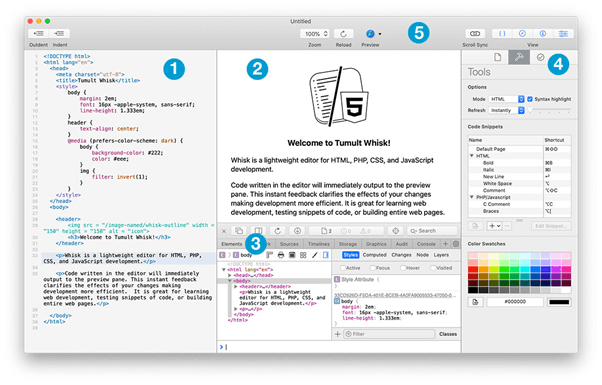Enable the Hover pseudo-class checkbox
Image resolution: width=602 pixels, height=385 pixels.
(403, 268)
